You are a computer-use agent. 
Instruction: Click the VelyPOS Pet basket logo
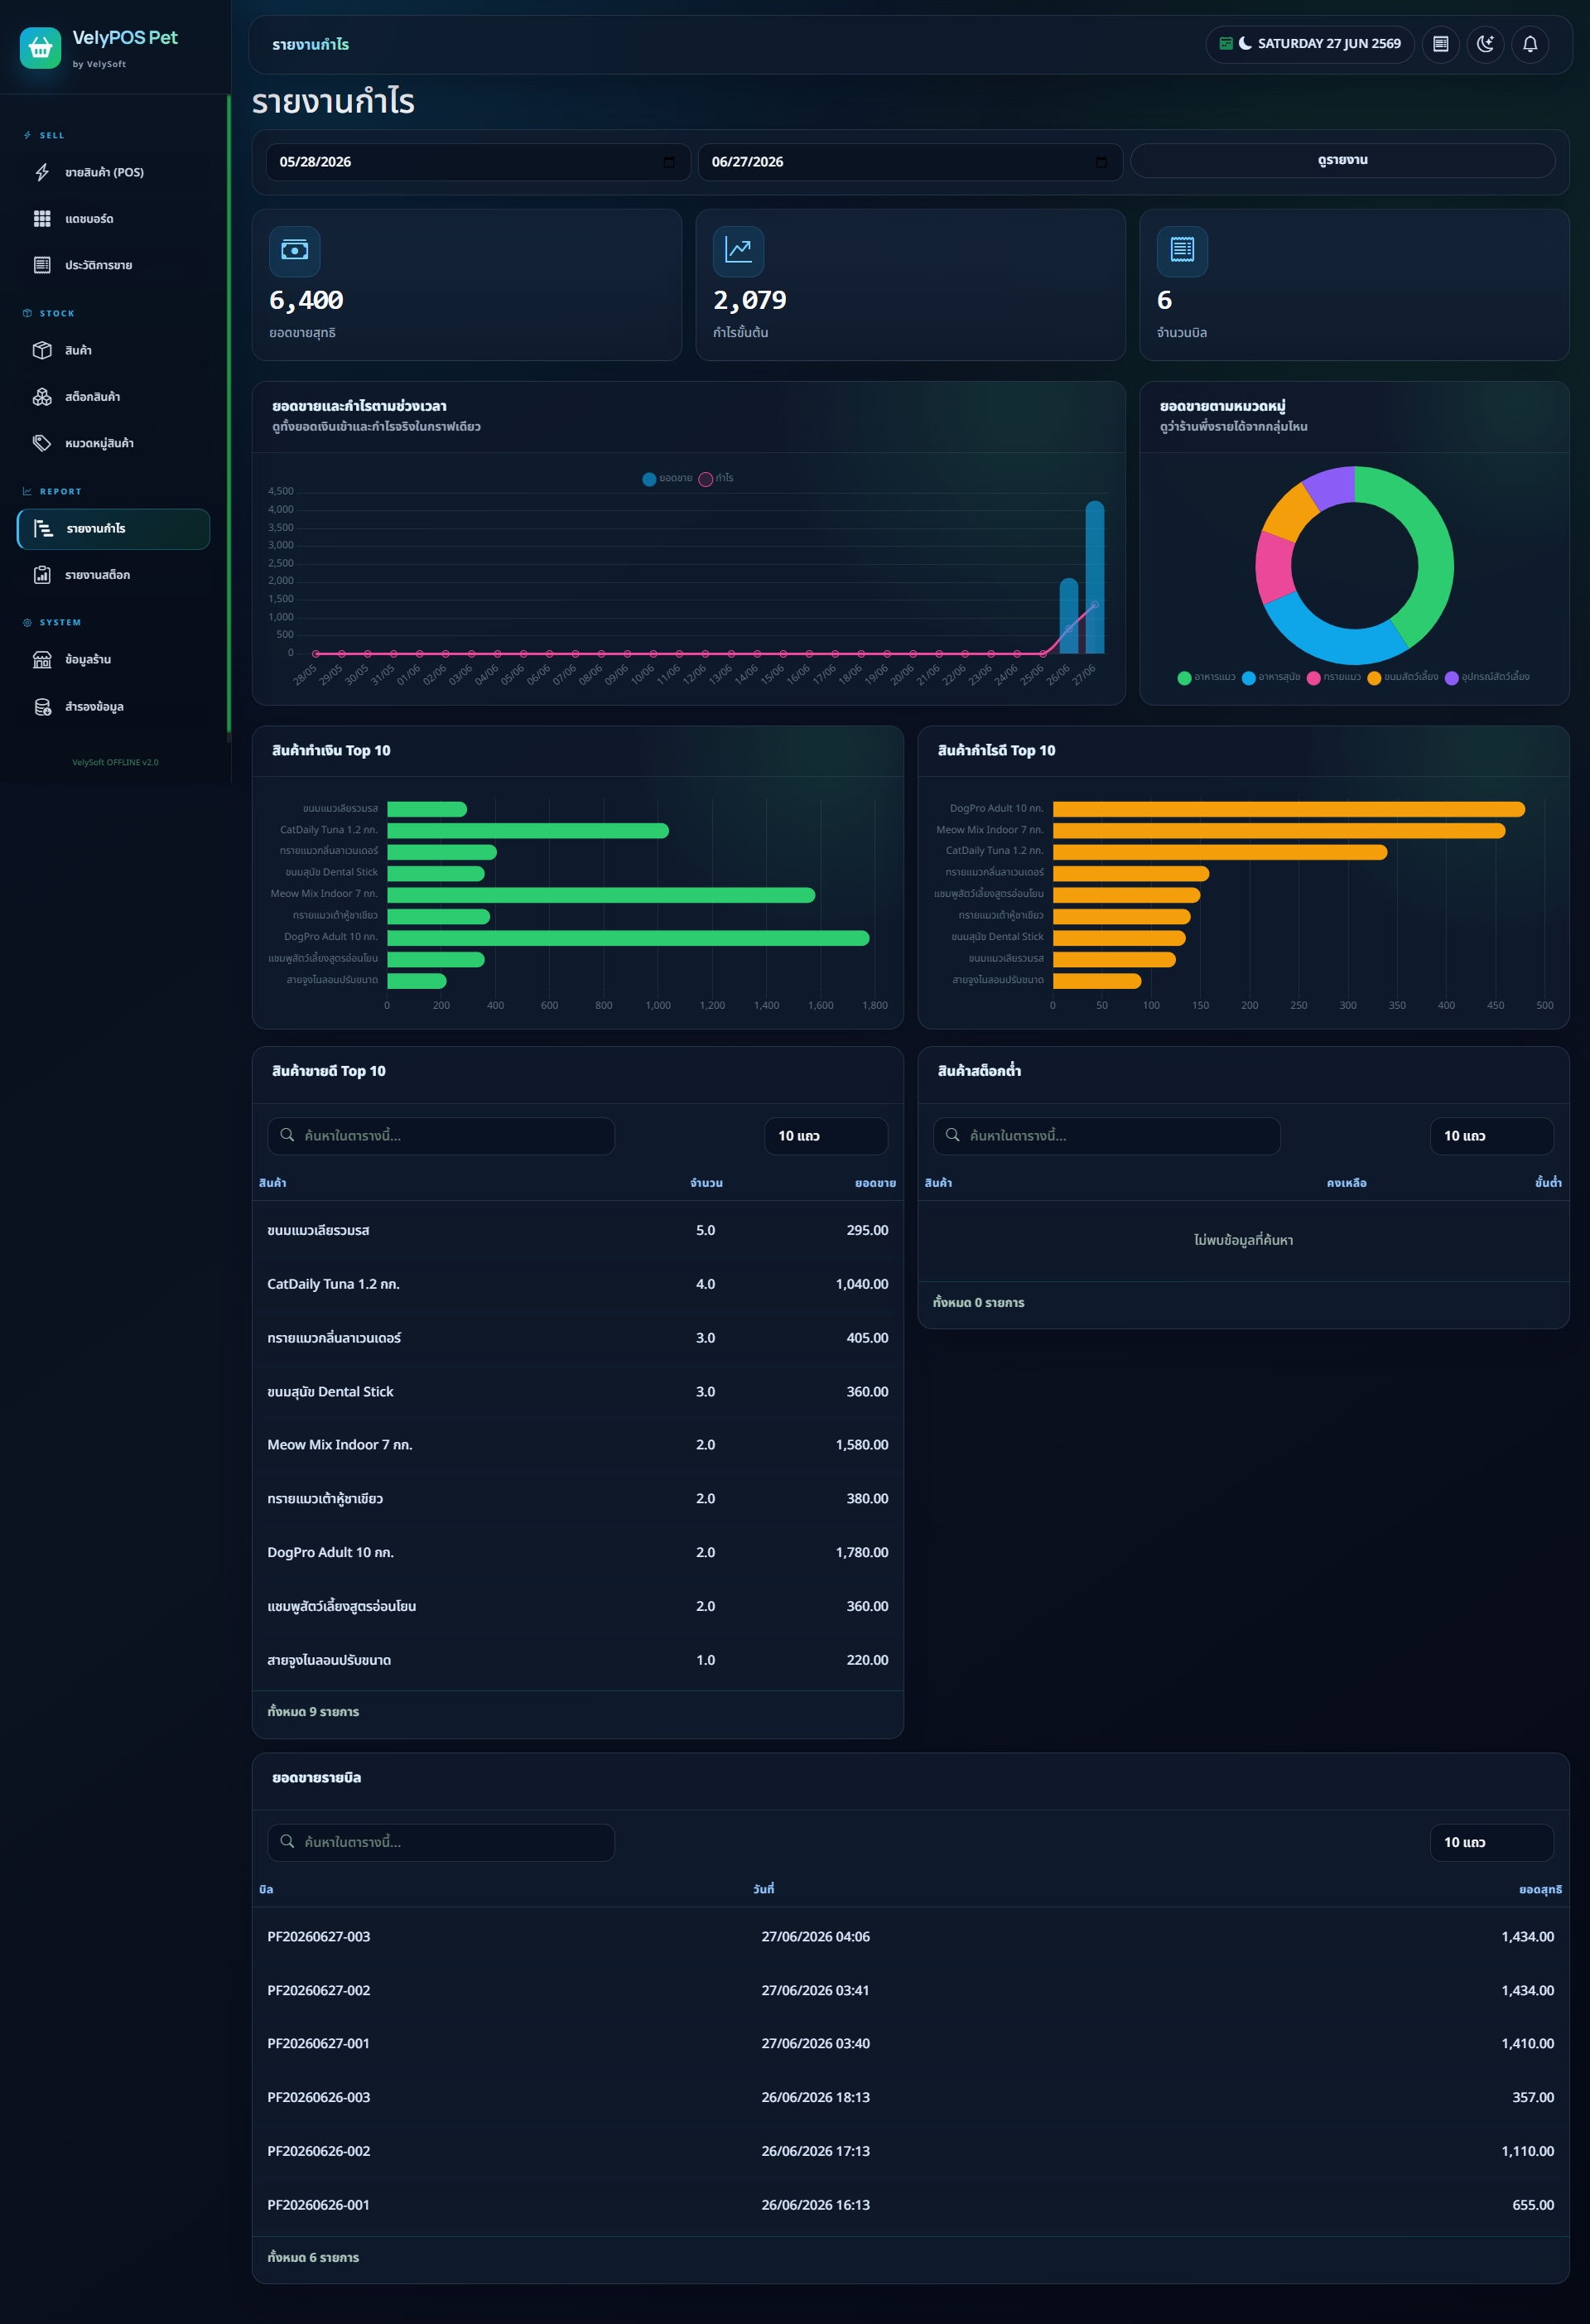click(40, 47)
